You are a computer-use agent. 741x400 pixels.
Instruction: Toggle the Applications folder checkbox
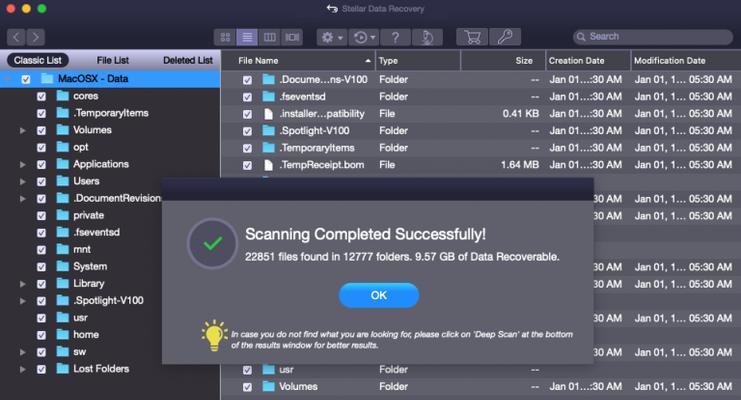[x=42, y=165]
